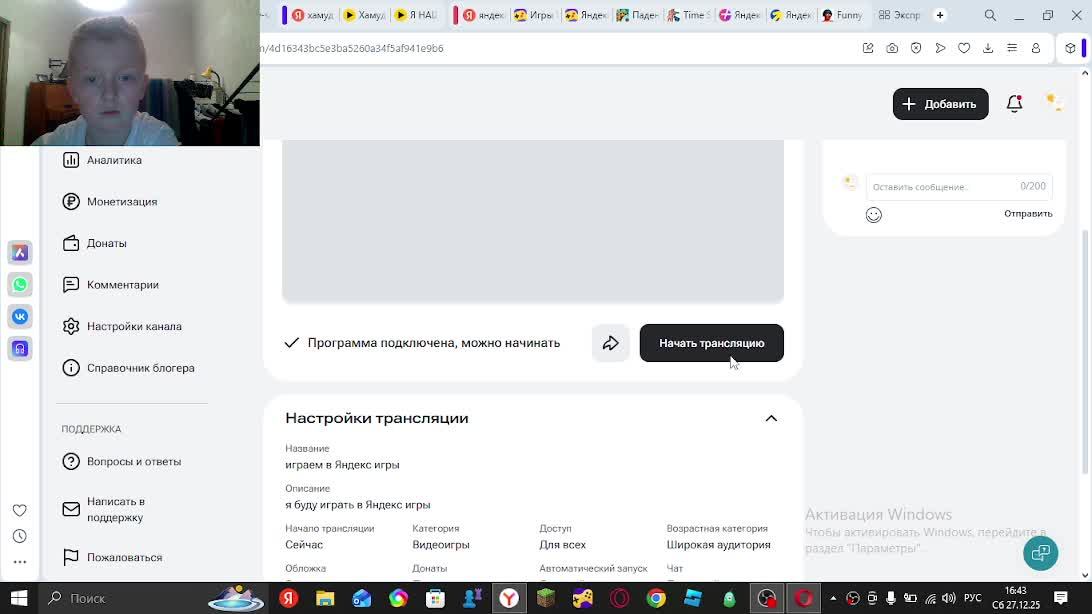Viewport: 1092px width, 614px height.
Task: Switch to the 'хамуд' Yandex tab
Action: click(x=313, y=15)
